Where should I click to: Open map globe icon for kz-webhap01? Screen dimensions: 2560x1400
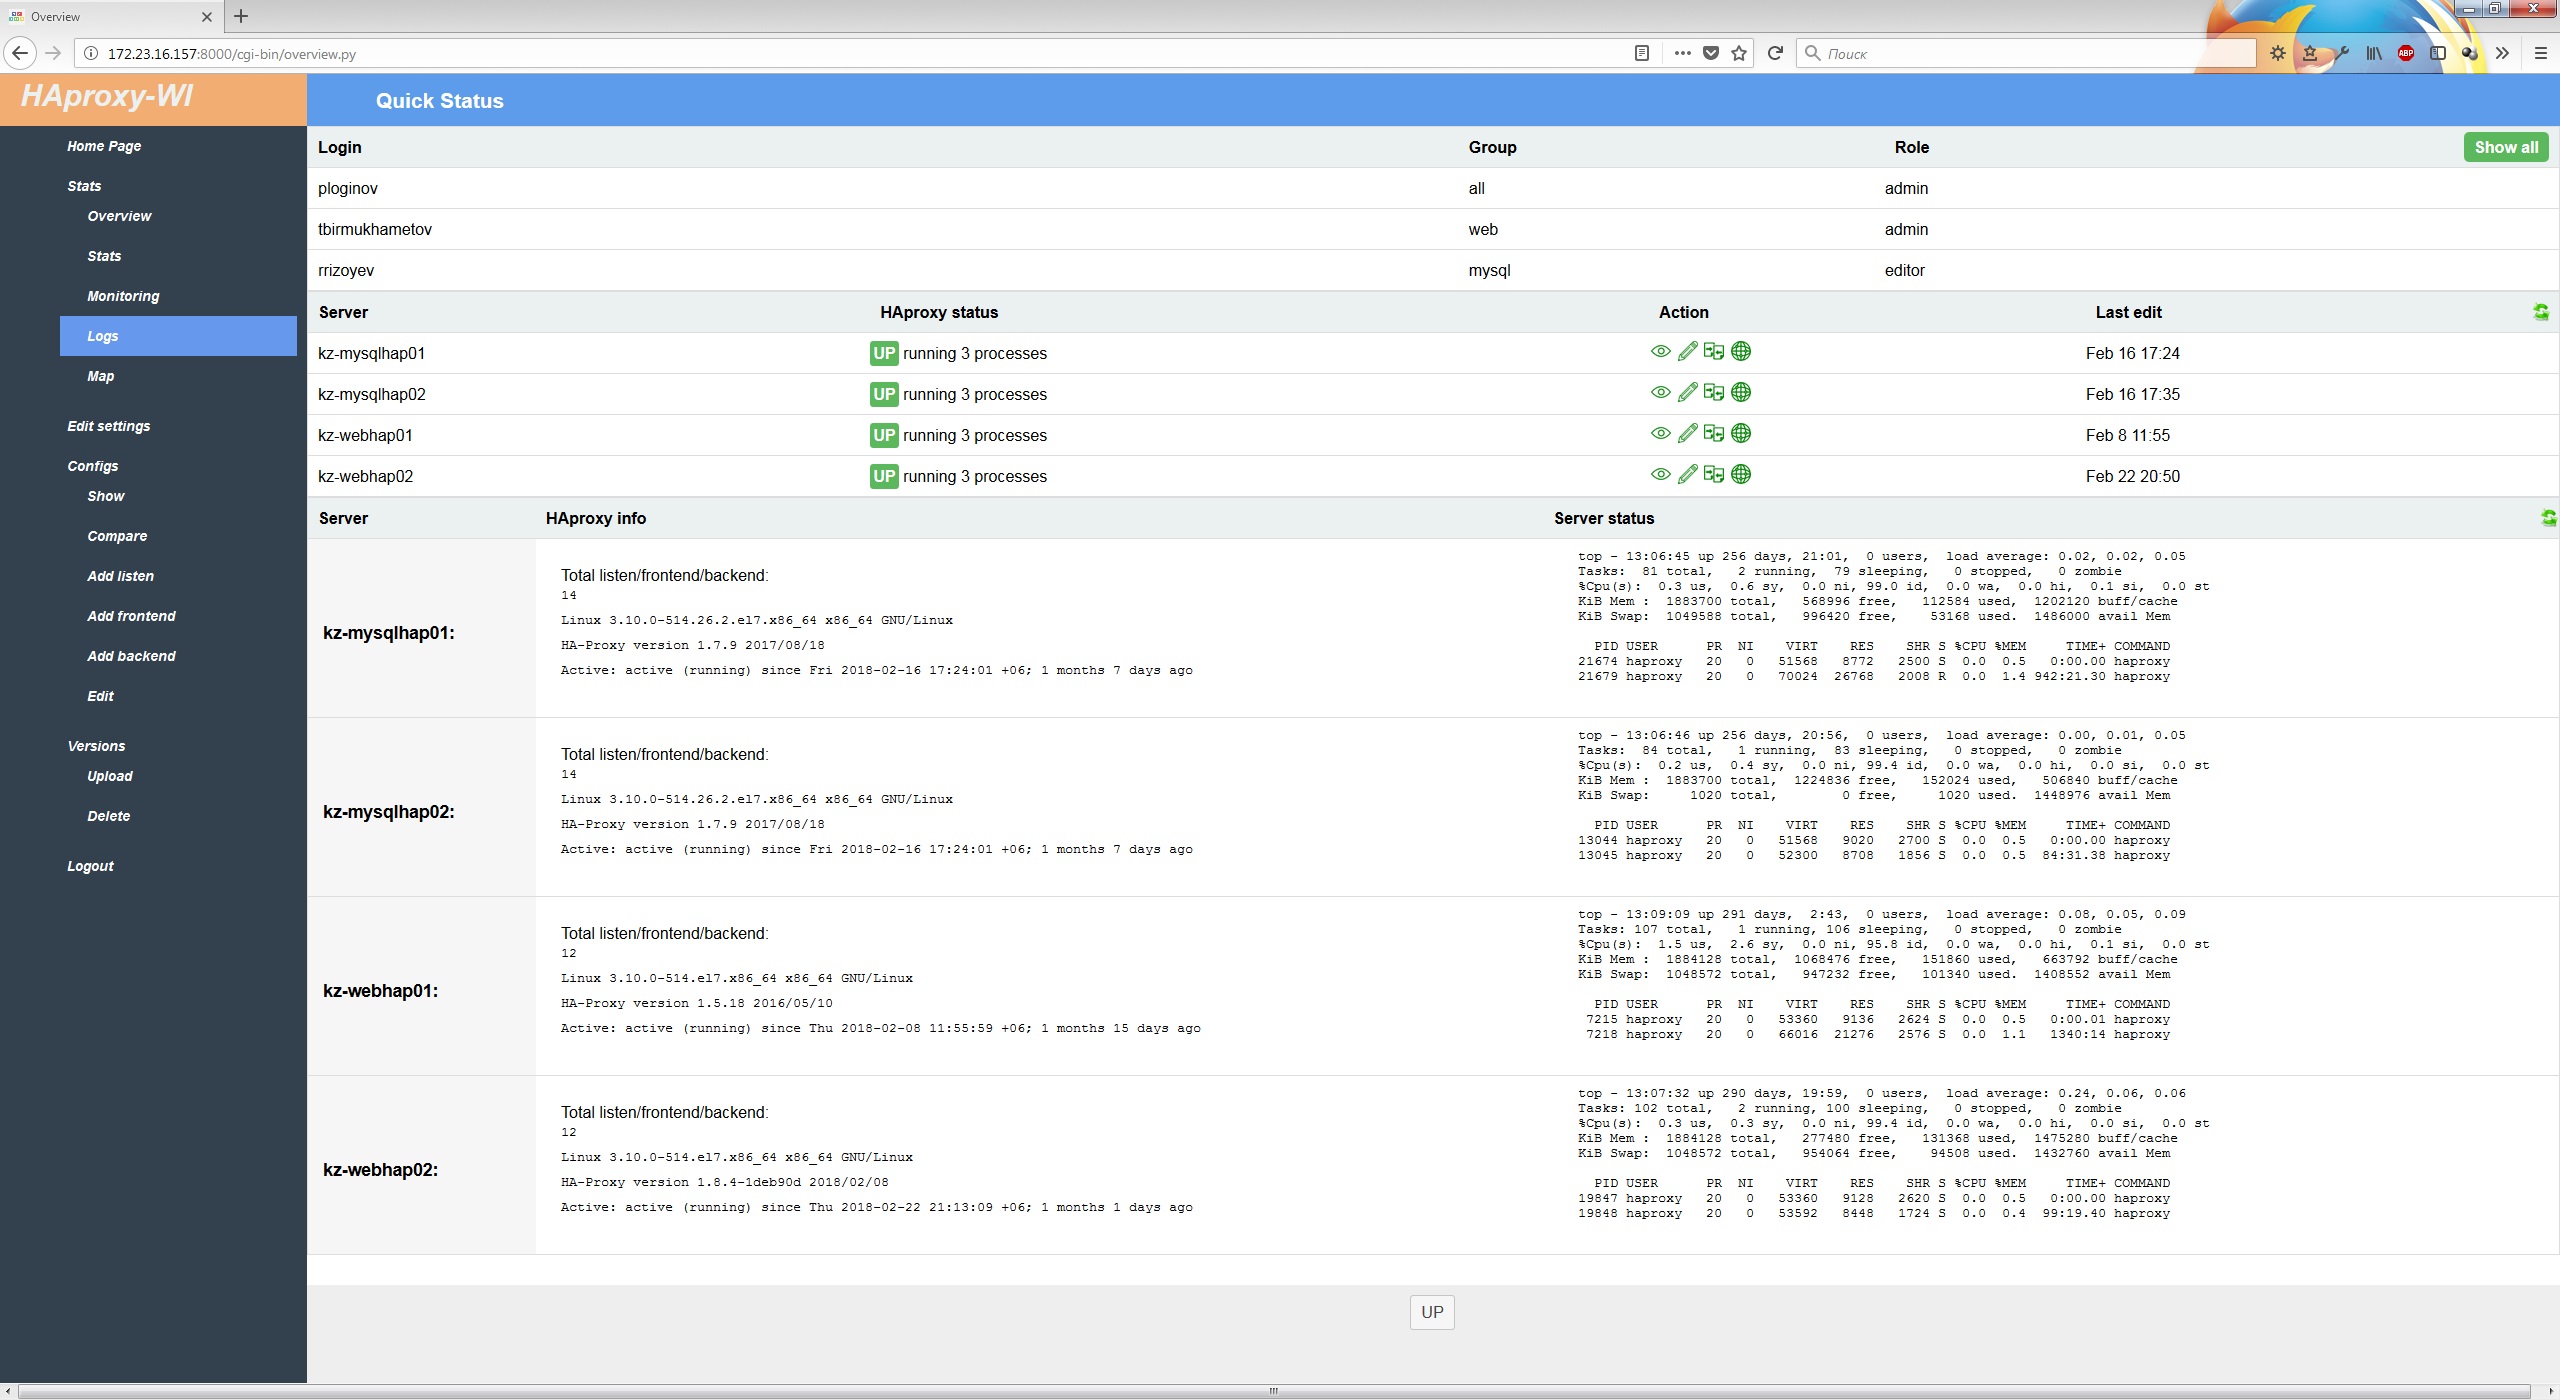[x=1741, y=433]
